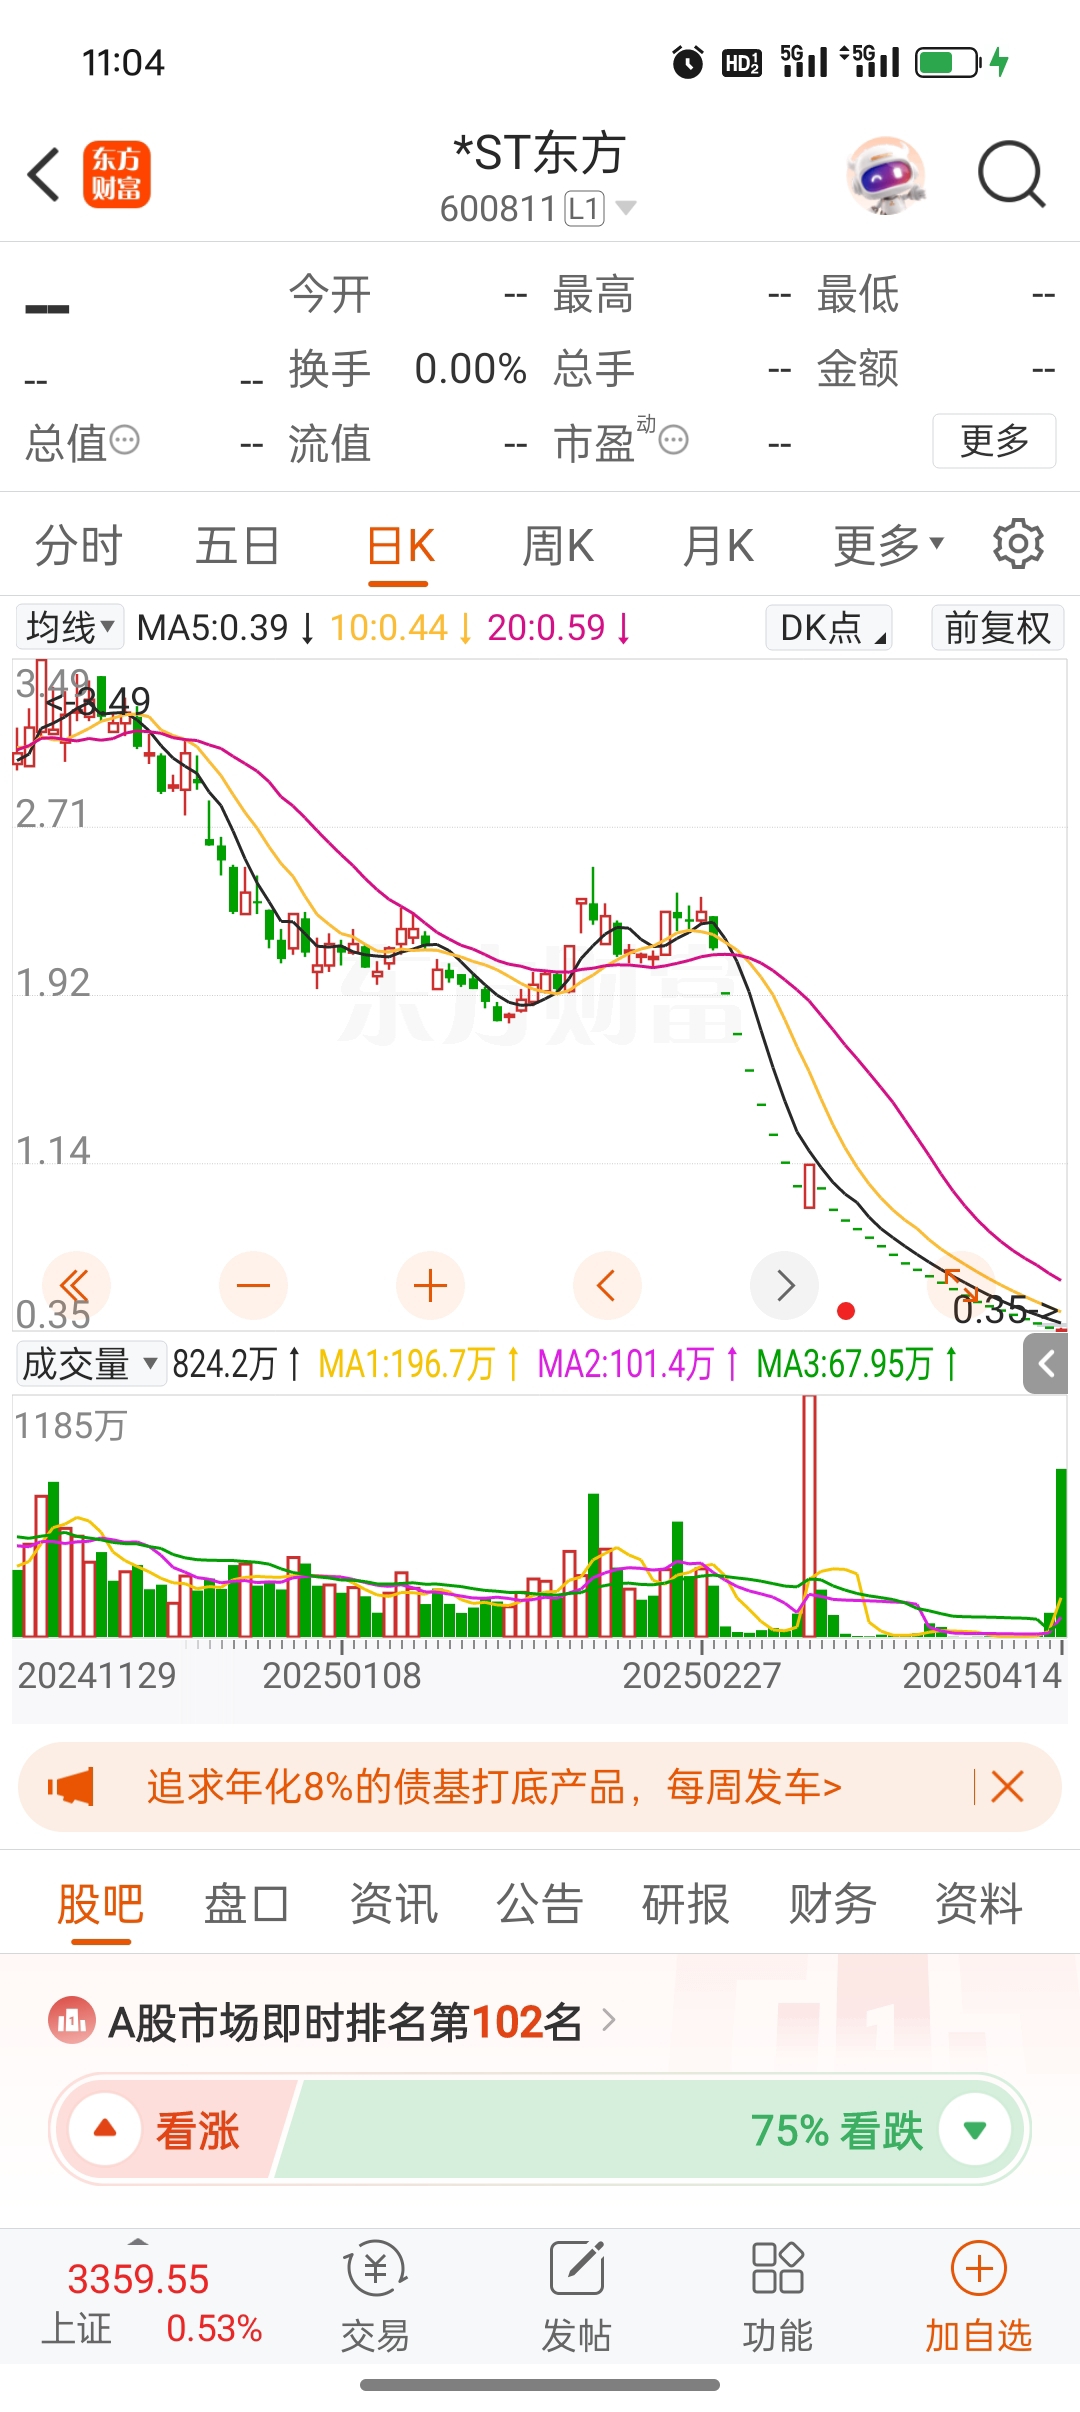Tap the L1 quote level badge

point(585,208)
